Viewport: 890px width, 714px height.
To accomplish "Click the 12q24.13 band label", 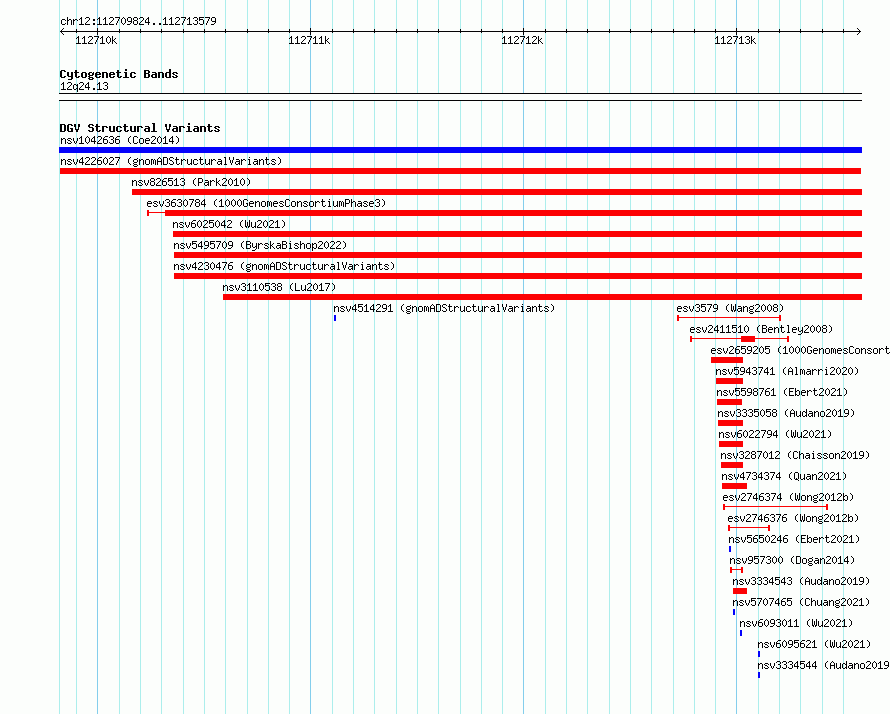I will coord(84,86).
